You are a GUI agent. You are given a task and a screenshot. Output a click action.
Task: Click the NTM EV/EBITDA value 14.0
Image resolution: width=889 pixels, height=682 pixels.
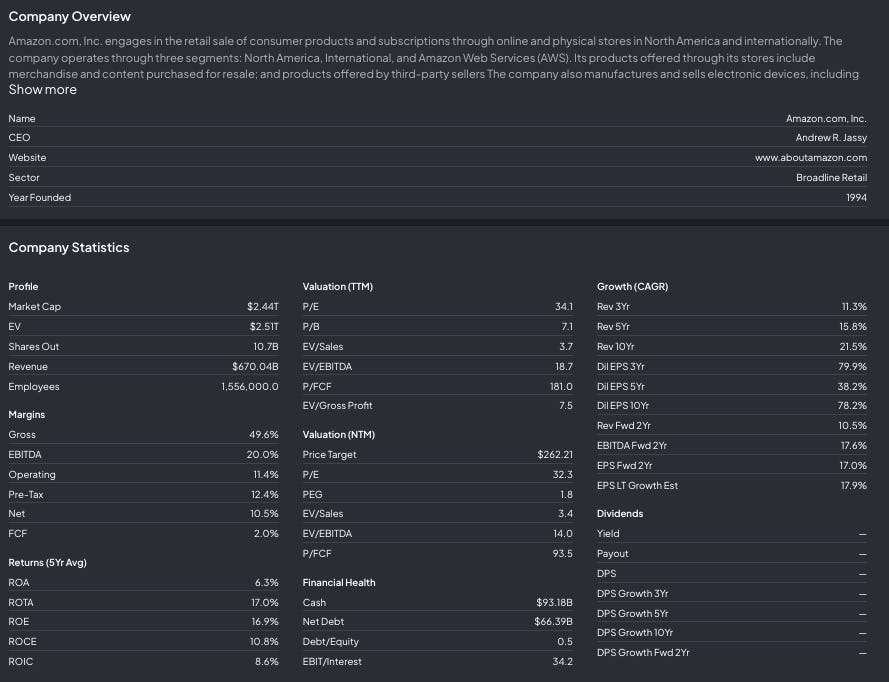tap(563, 533)
